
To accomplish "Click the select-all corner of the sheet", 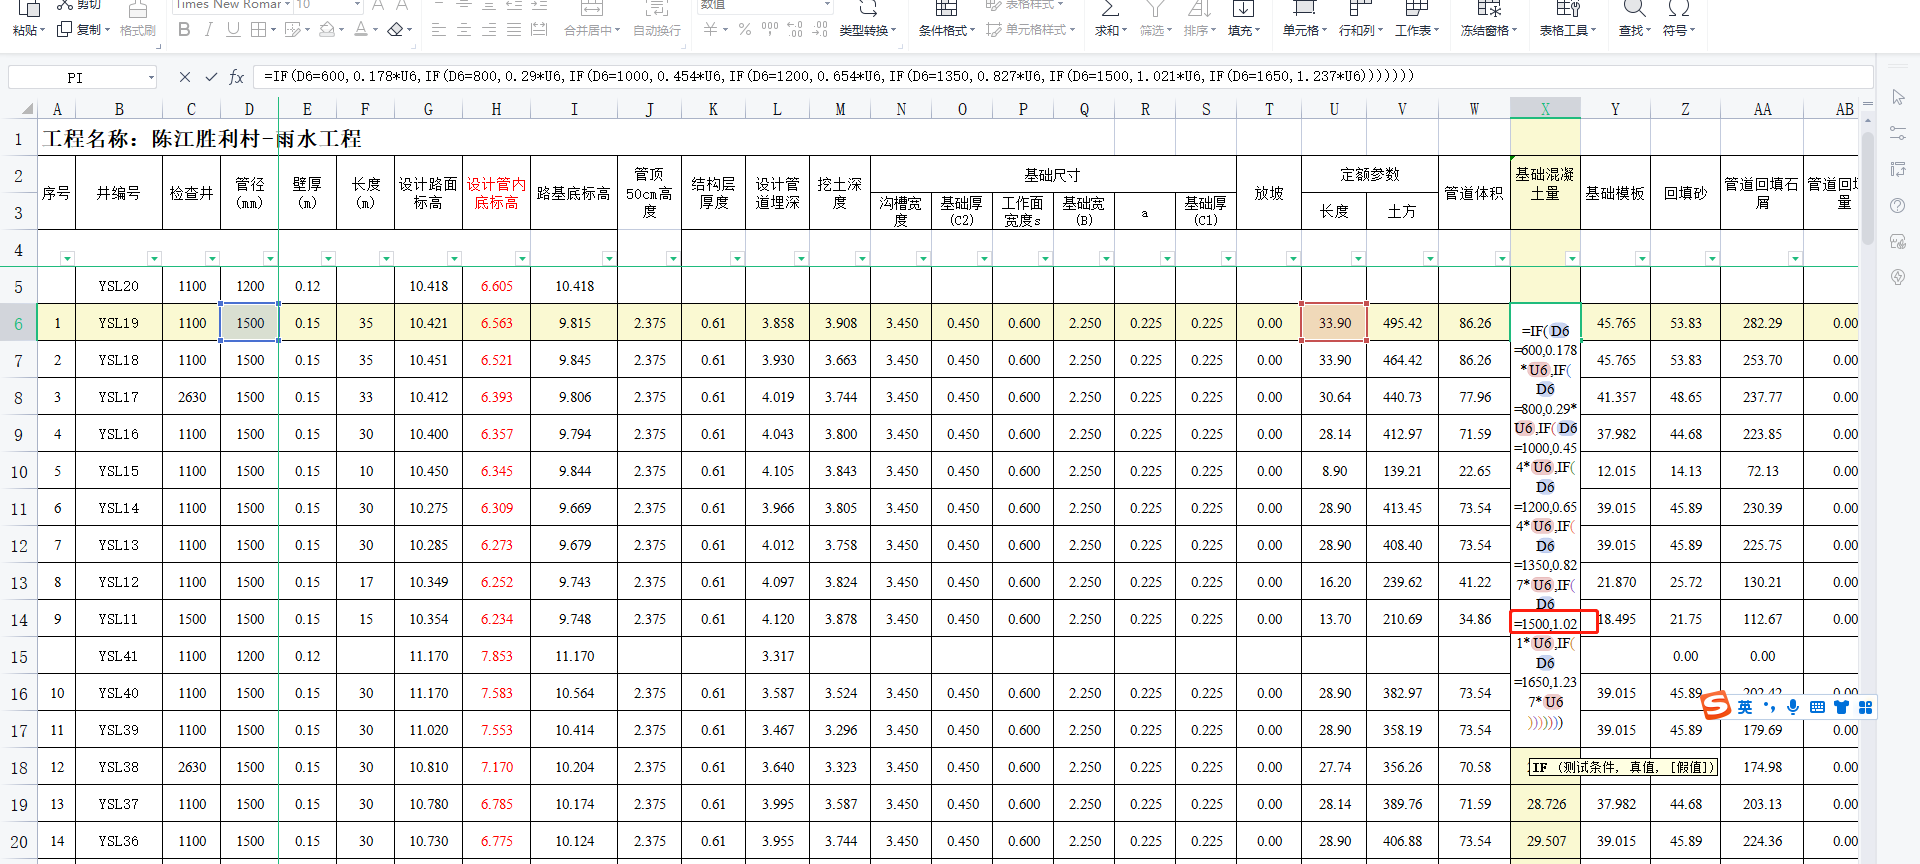I will point(27,109).
